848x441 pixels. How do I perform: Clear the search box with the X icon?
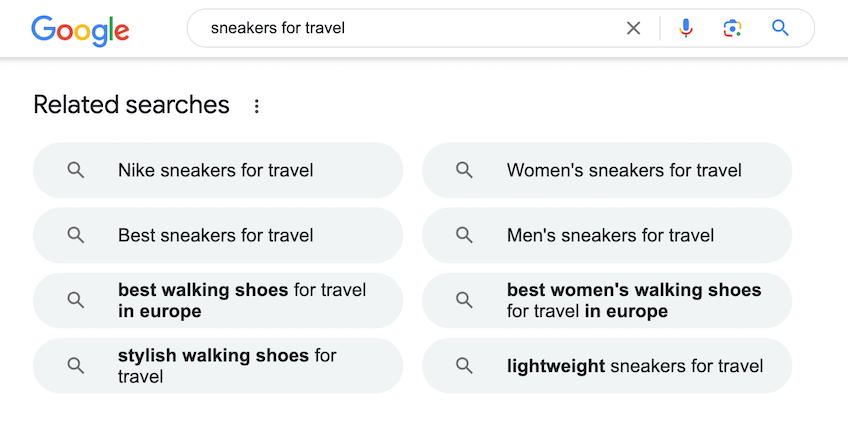(633, 28)
